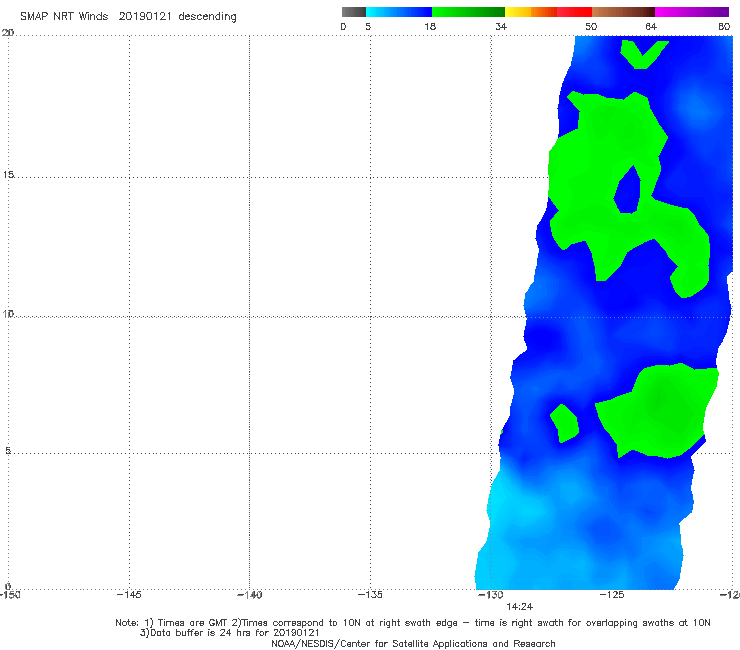Click the longitude axis label '-135'

tap(370, 595)
